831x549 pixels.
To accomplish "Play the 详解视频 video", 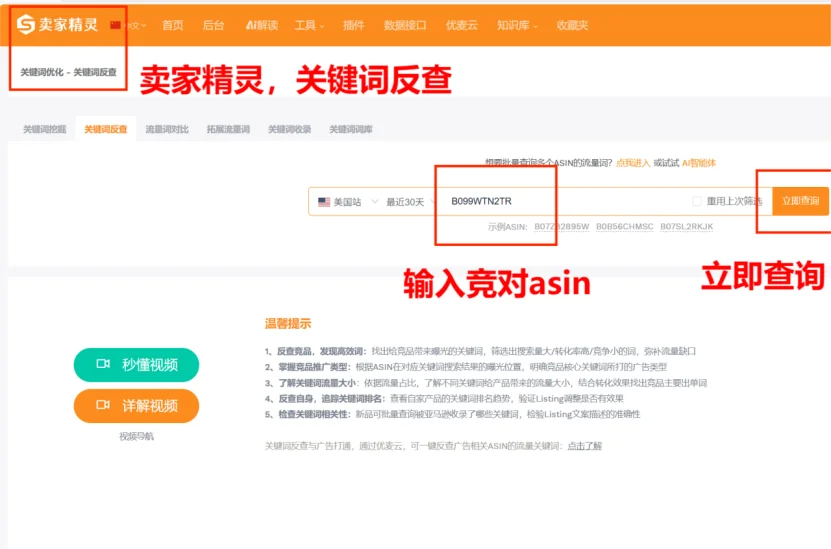I will click(x=136, y=406).
